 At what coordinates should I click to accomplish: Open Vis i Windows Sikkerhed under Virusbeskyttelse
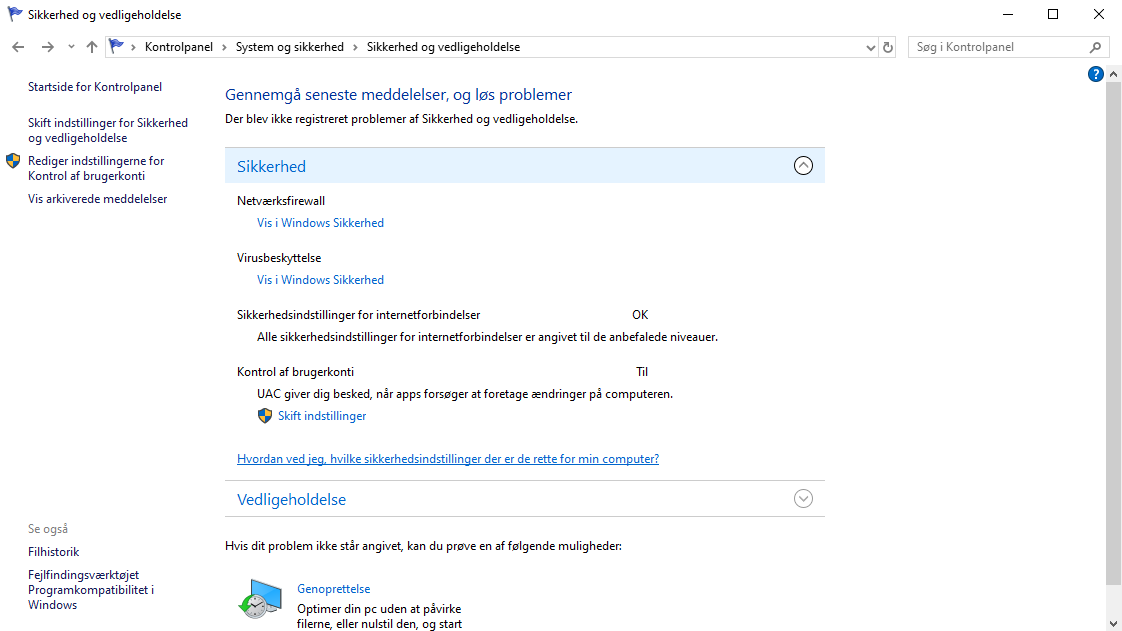coord(321,280)
